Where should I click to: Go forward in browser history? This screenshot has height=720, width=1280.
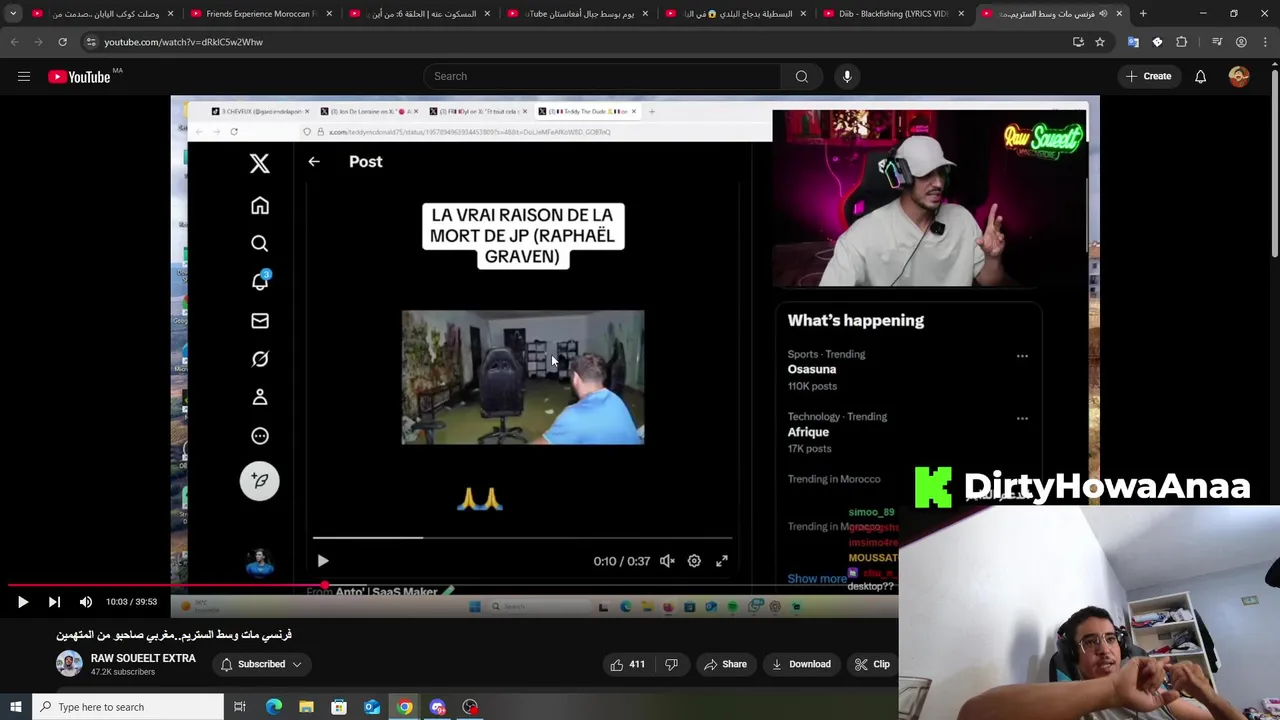[x=38, y=42]
